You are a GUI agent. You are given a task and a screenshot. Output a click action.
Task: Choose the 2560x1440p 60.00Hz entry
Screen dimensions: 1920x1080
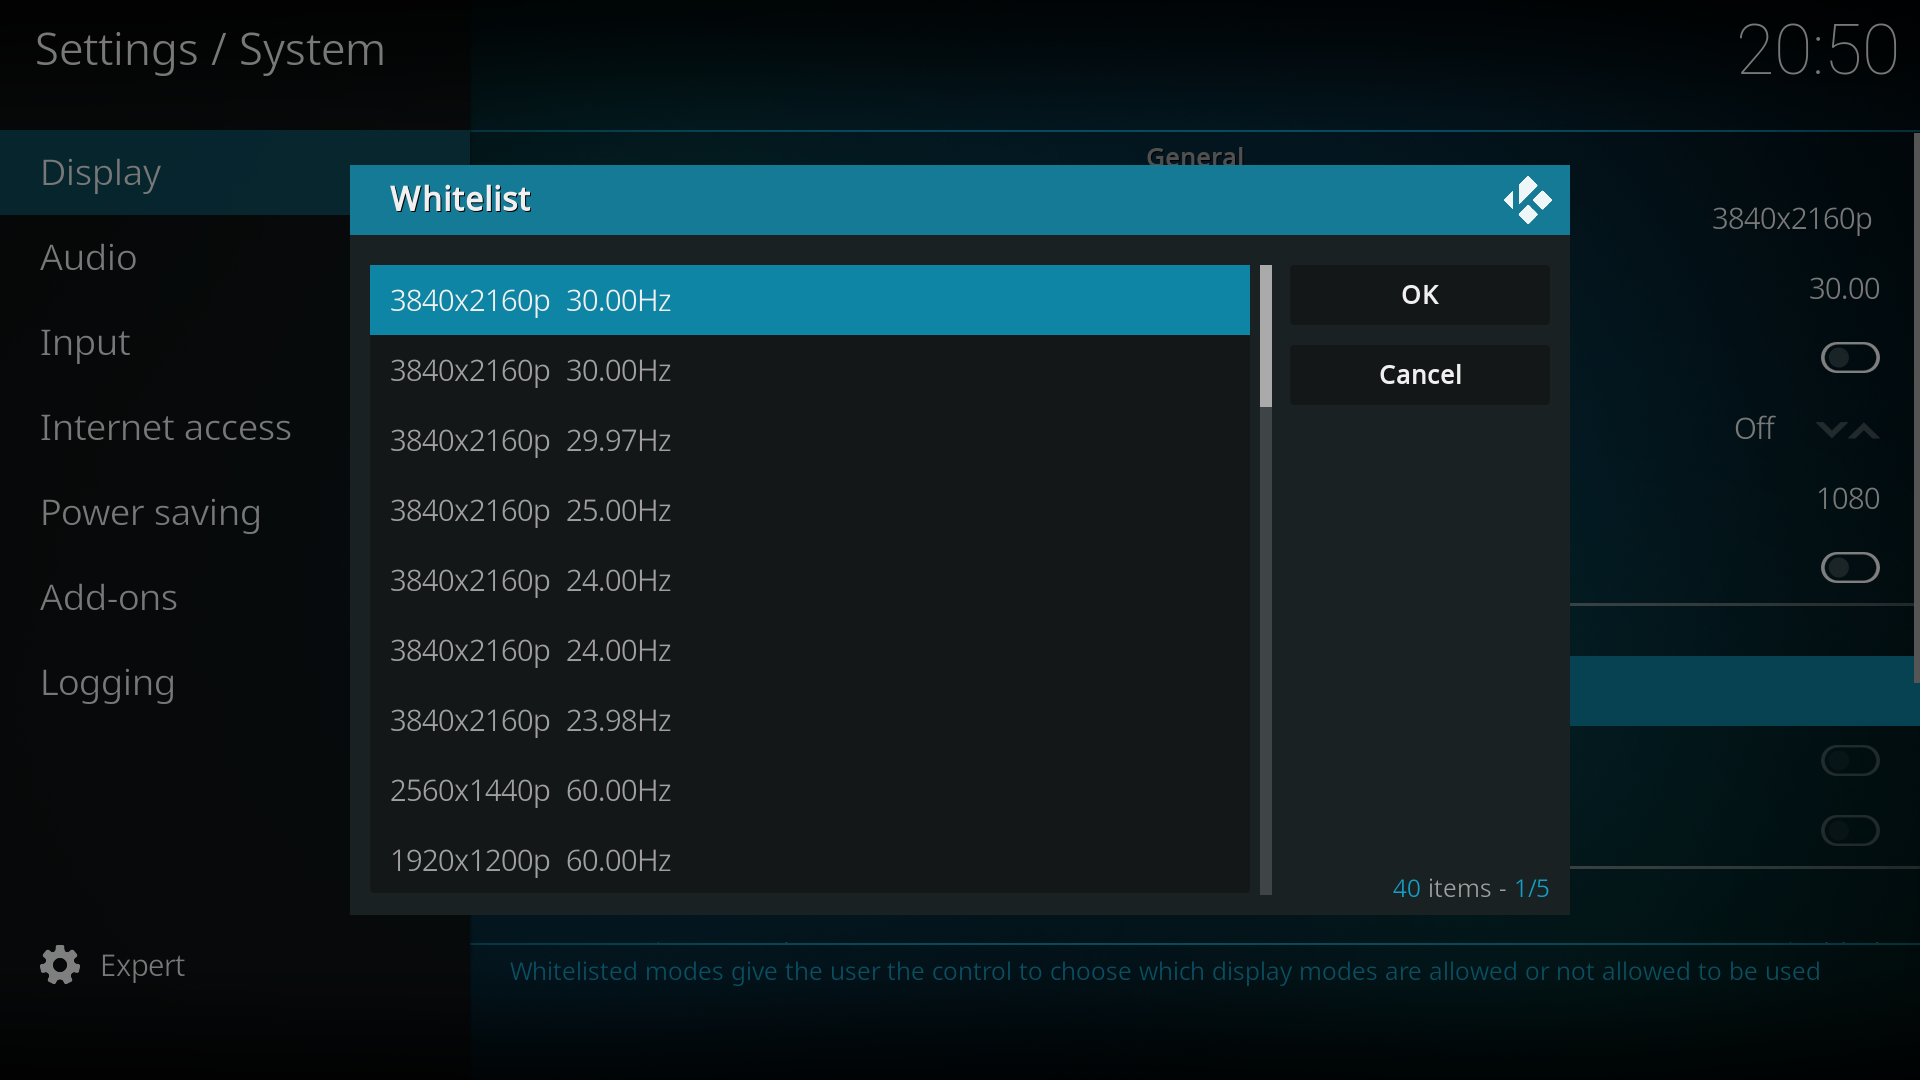[810, 790]
